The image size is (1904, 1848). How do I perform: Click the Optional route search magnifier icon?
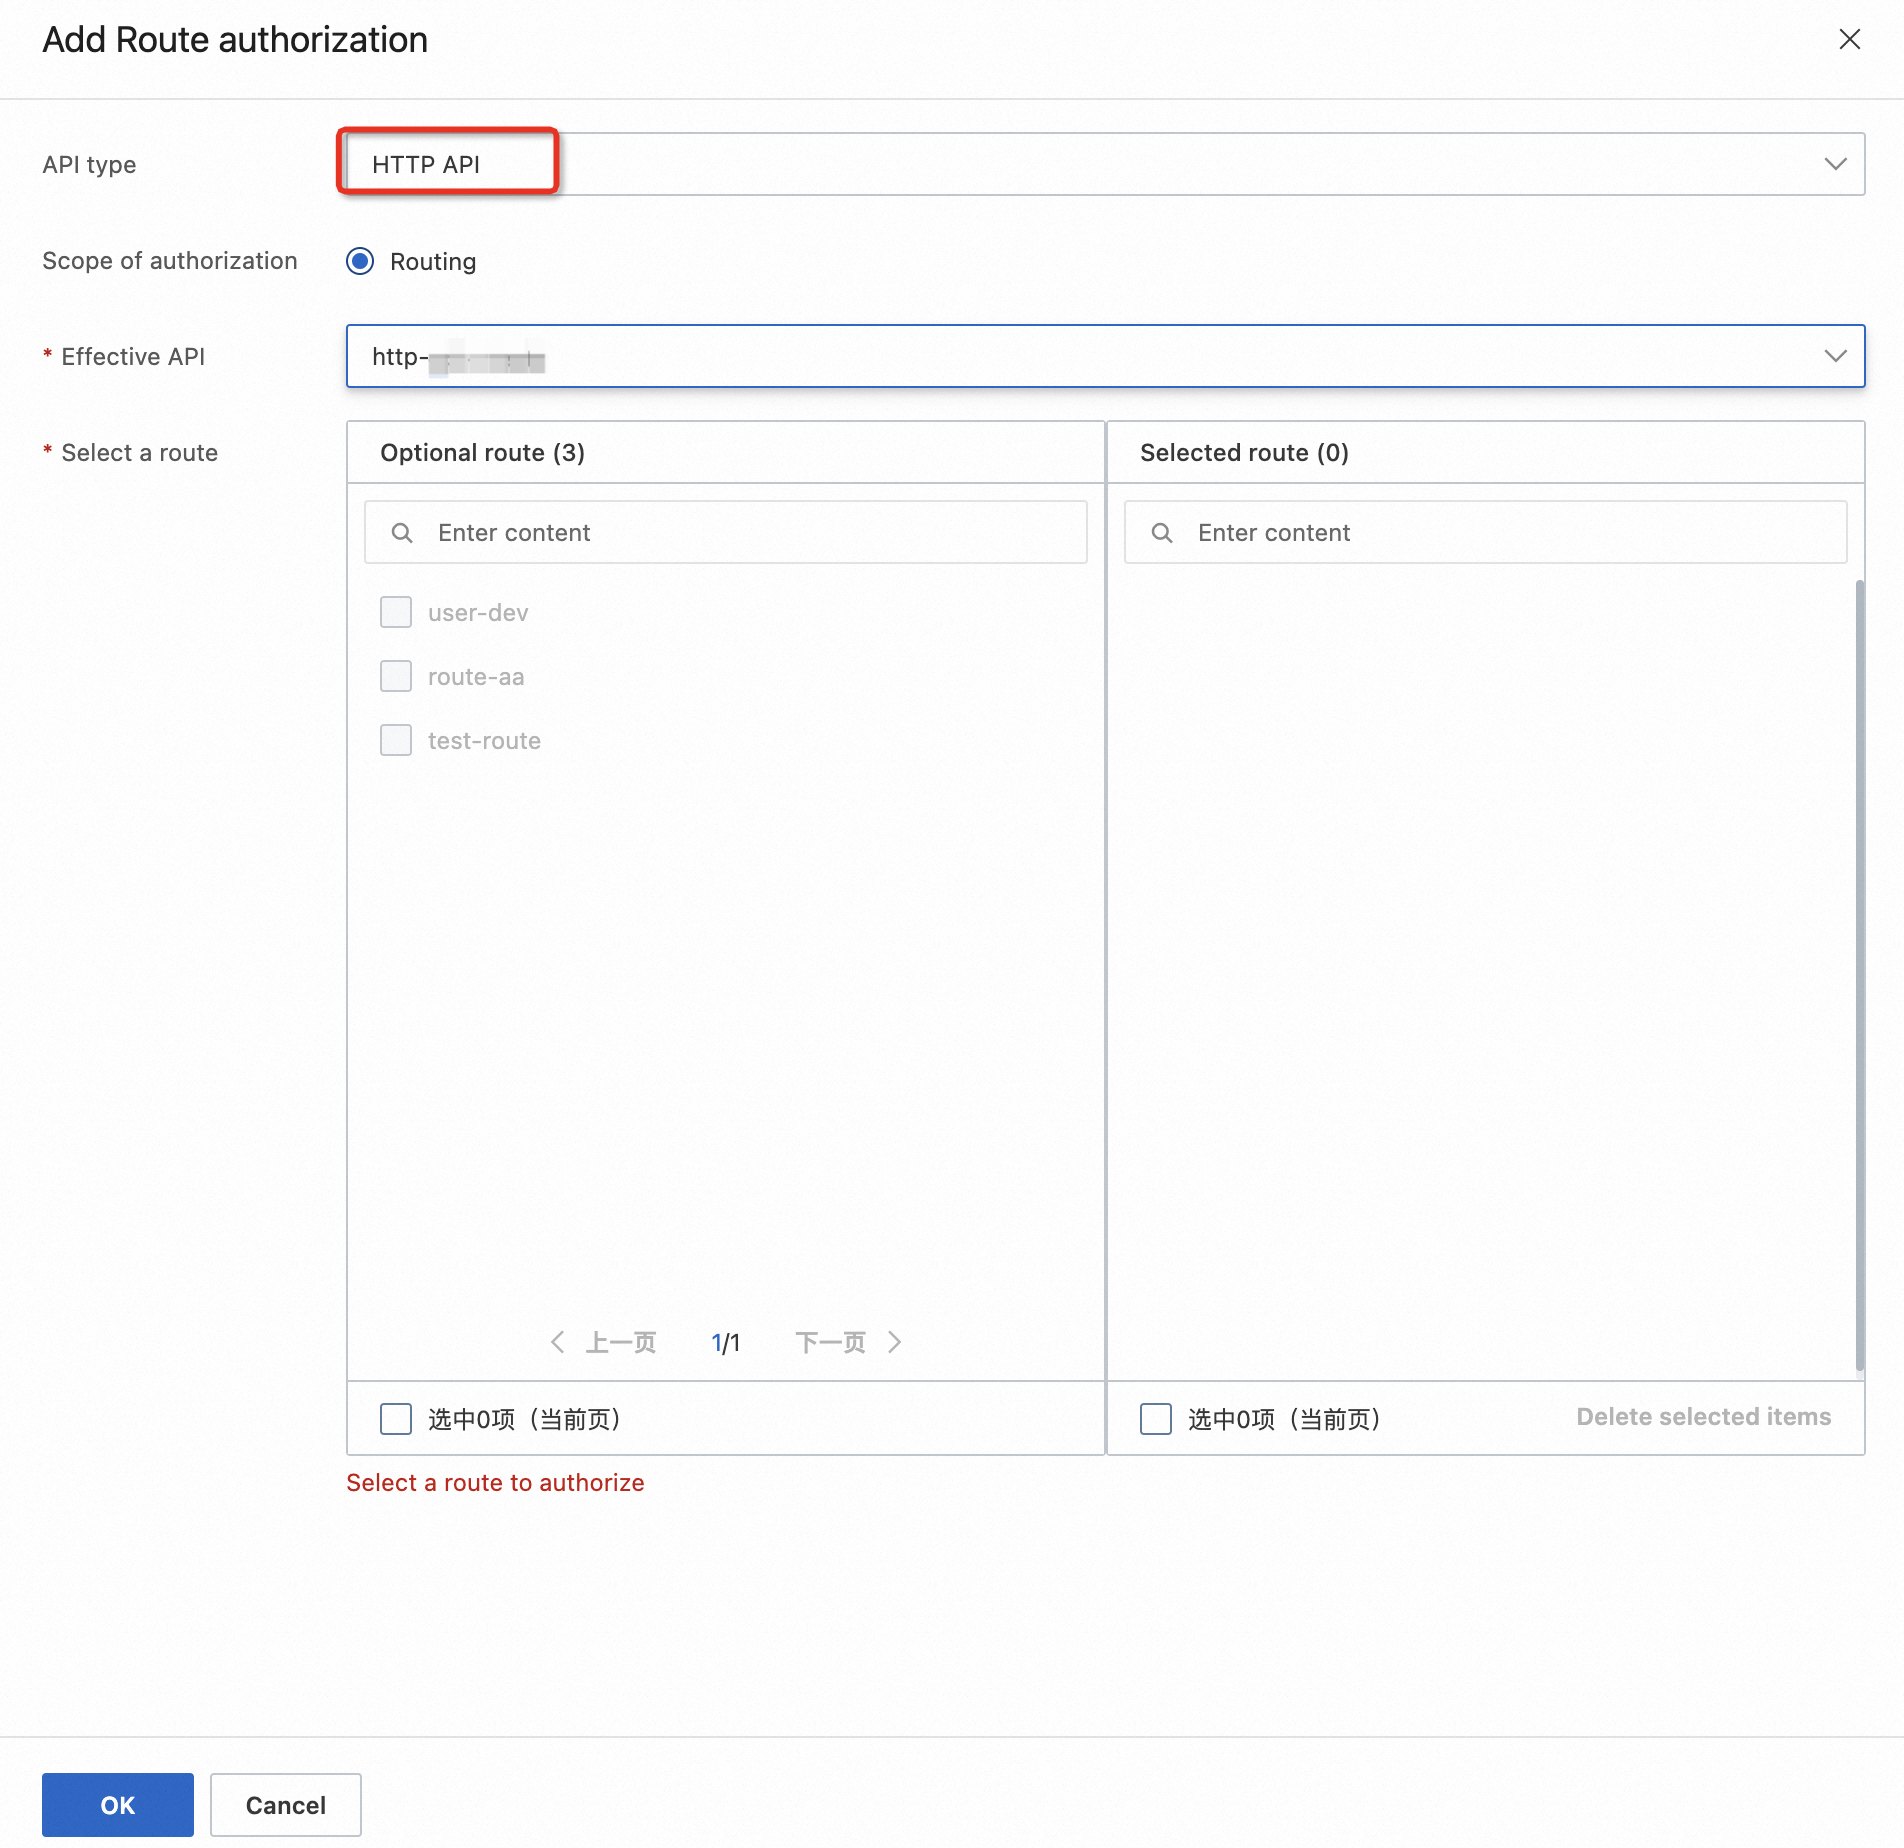(x=402, y=533)
